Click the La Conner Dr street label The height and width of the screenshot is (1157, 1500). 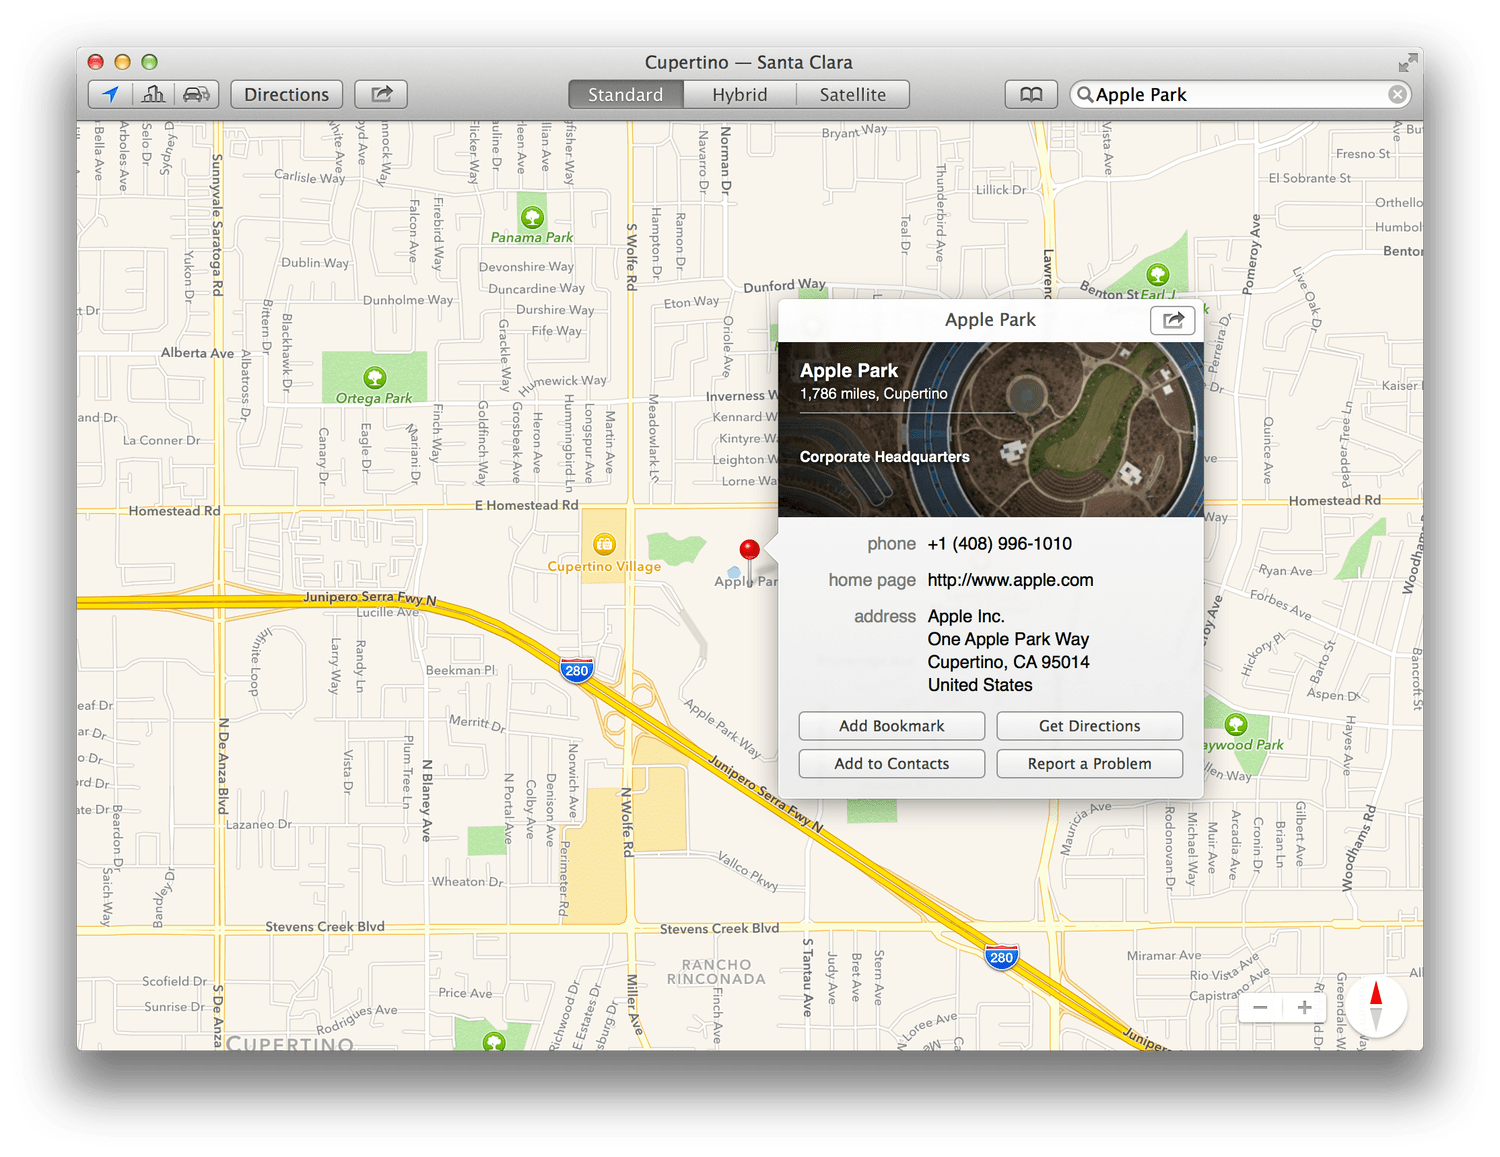point(161,440)
